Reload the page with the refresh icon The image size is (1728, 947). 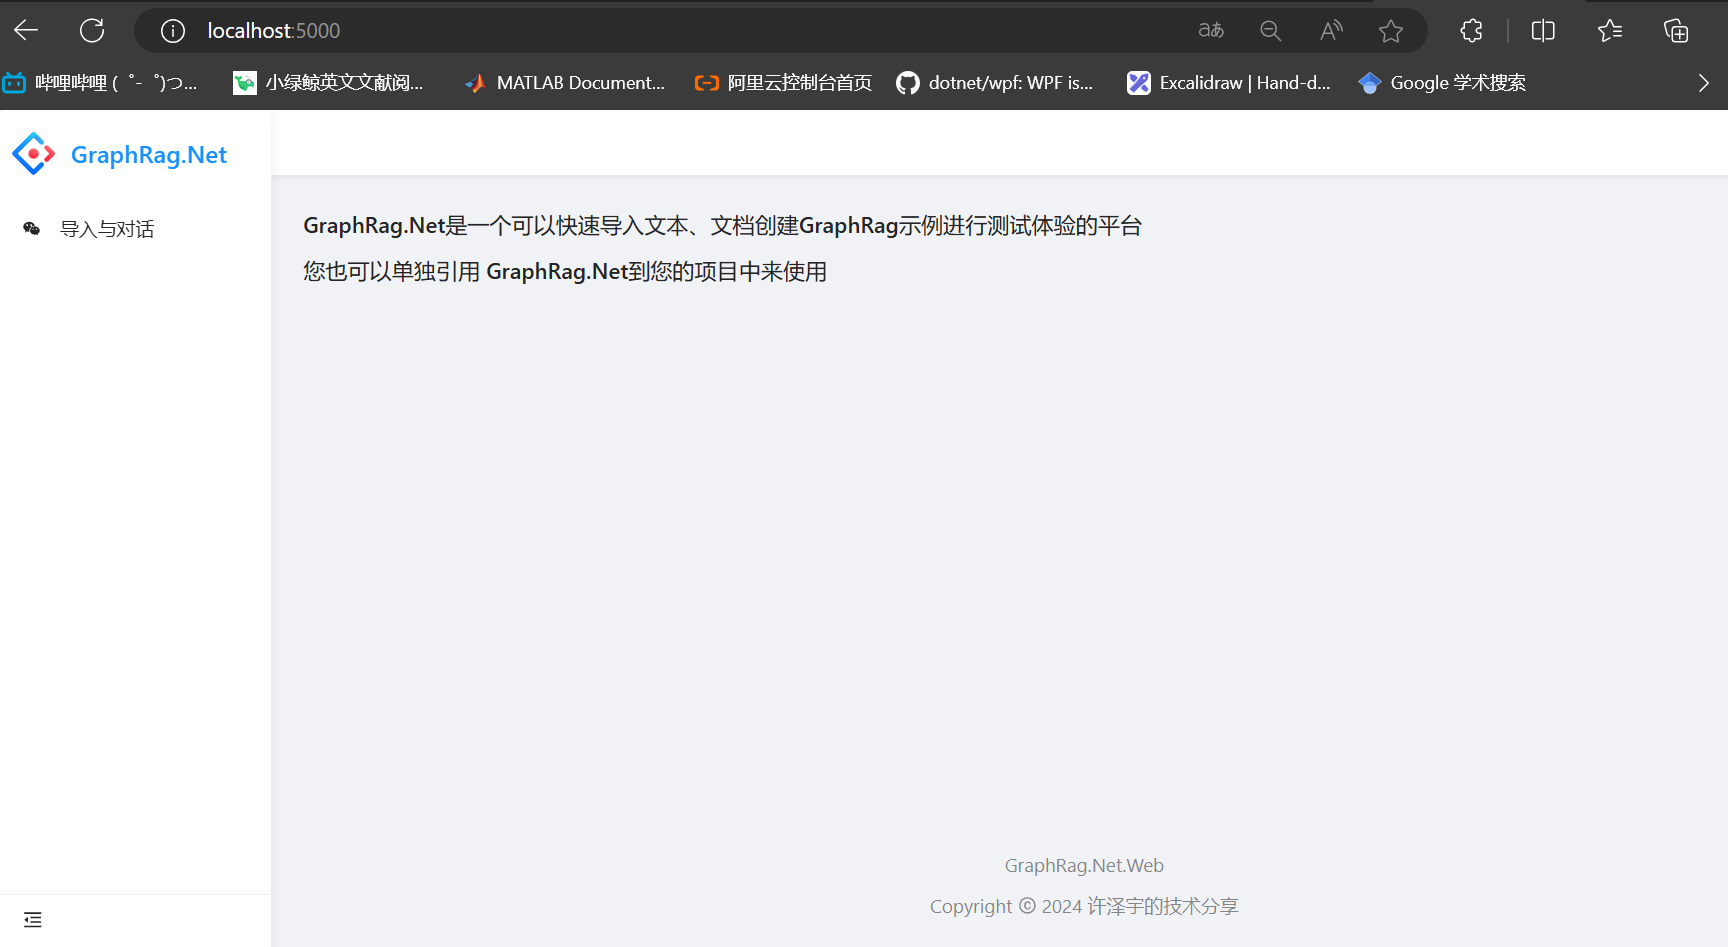92,30
